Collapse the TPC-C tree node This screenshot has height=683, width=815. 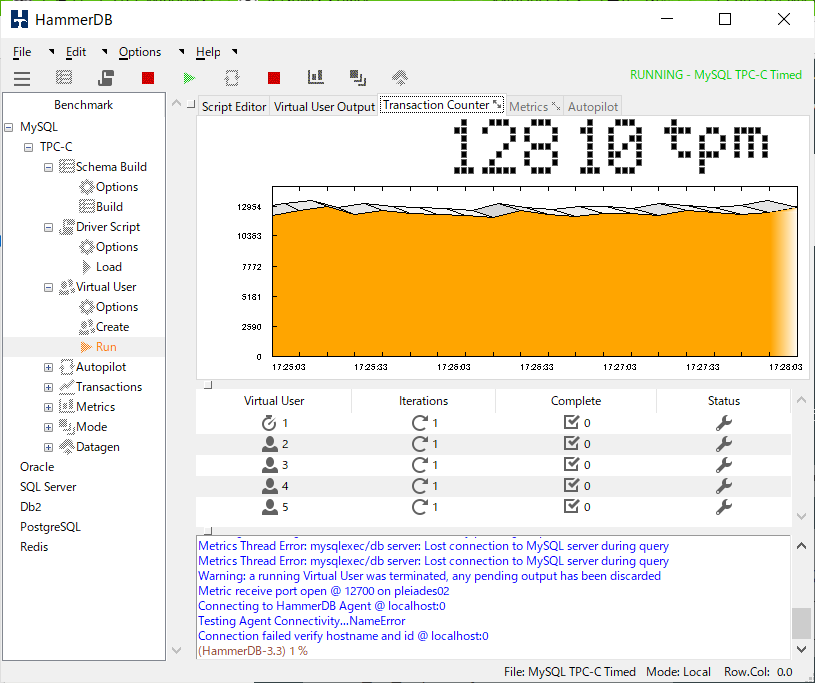[29, 148]
